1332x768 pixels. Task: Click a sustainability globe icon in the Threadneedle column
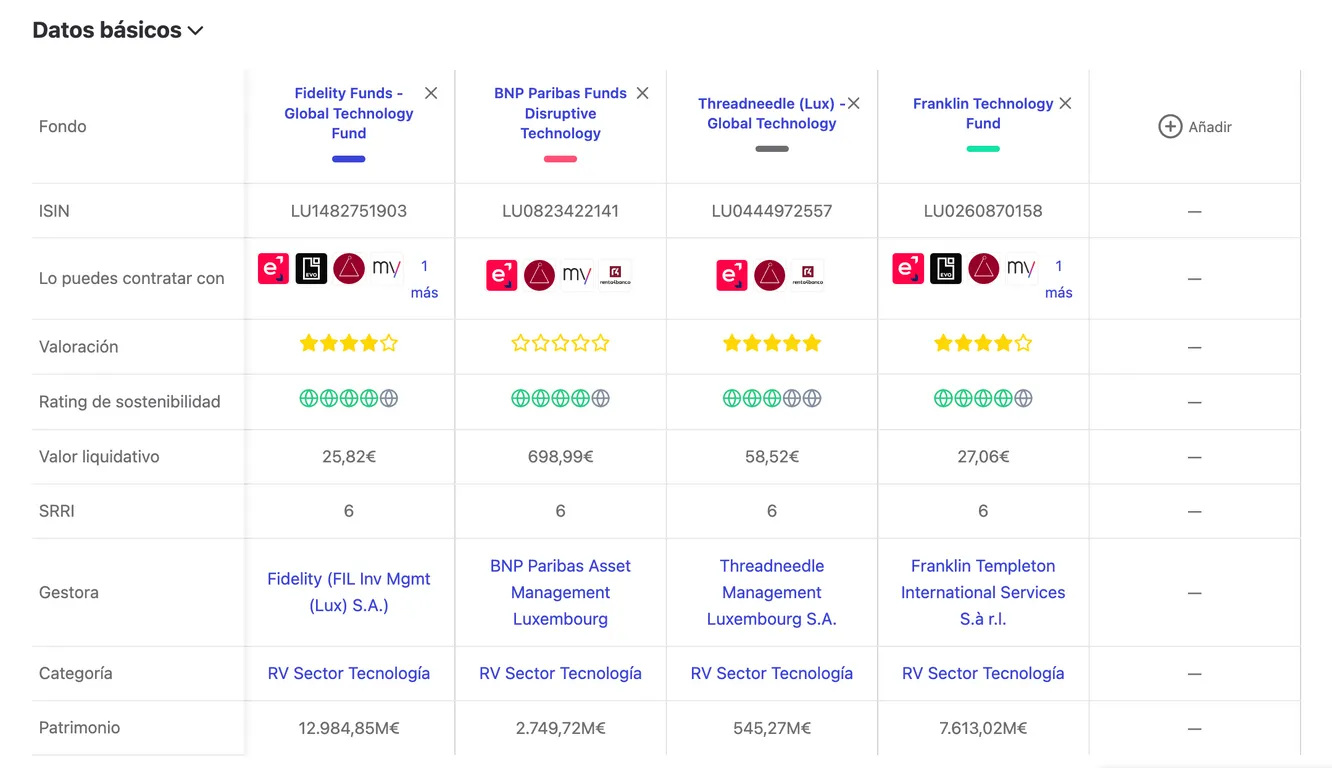[x=732, y=397]
